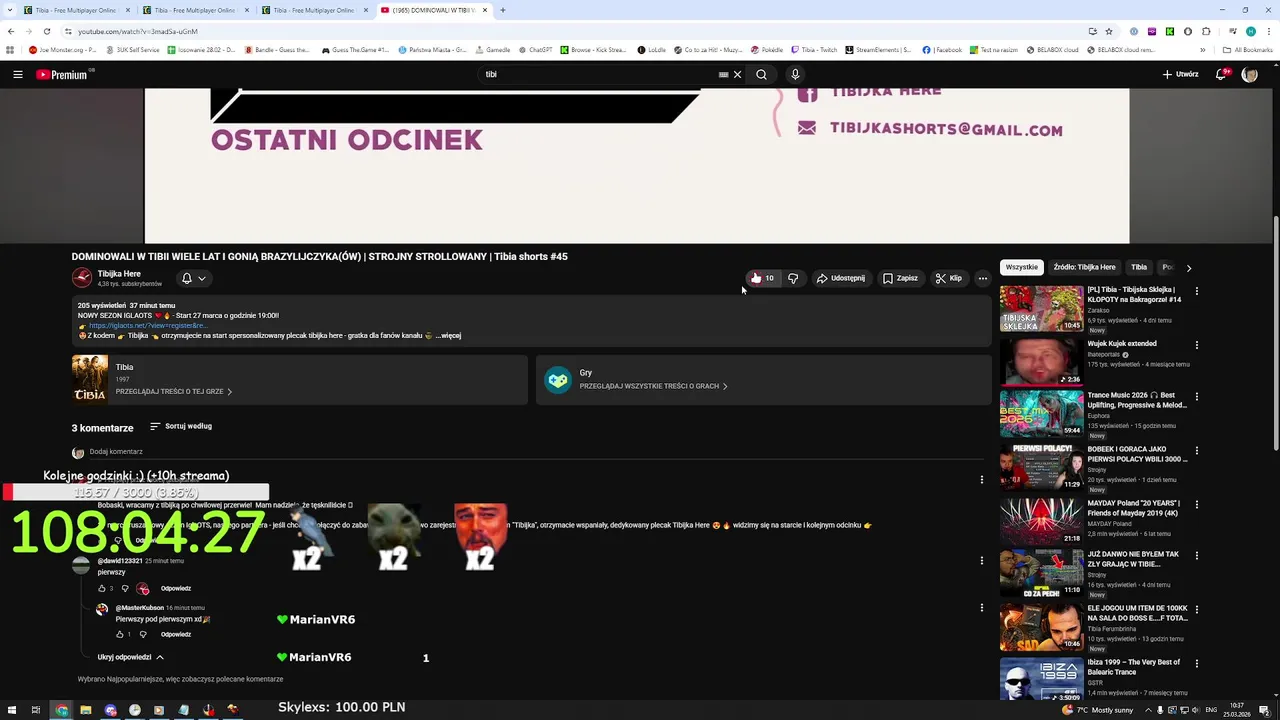The height and width of the screenshot is (720, 1280).
Task: Reply to MasterKubson's comment
Action: pos(176,634)
